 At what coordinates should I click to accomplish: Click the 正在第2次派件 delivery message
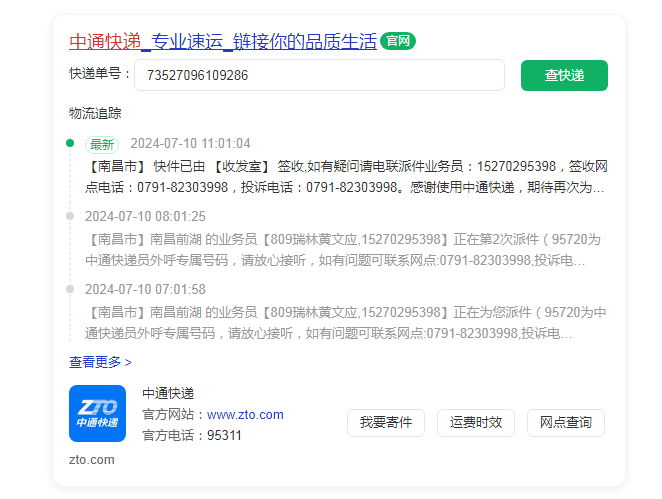click(342, 250)
